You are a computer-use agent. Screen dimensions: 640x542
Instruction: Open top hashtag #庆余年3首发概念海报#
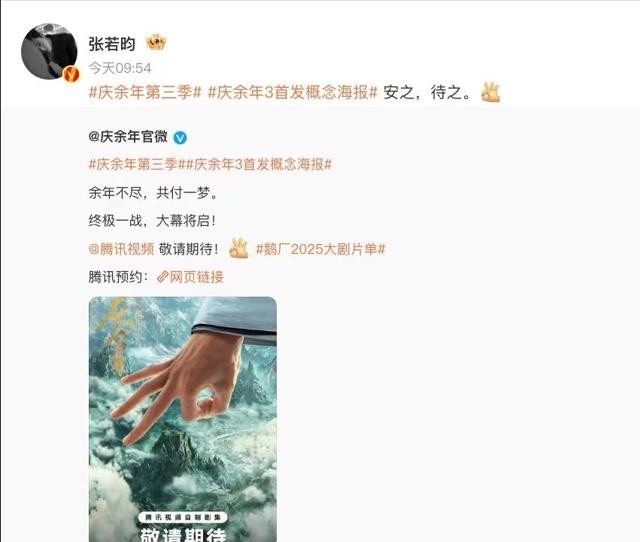point(293,93)
